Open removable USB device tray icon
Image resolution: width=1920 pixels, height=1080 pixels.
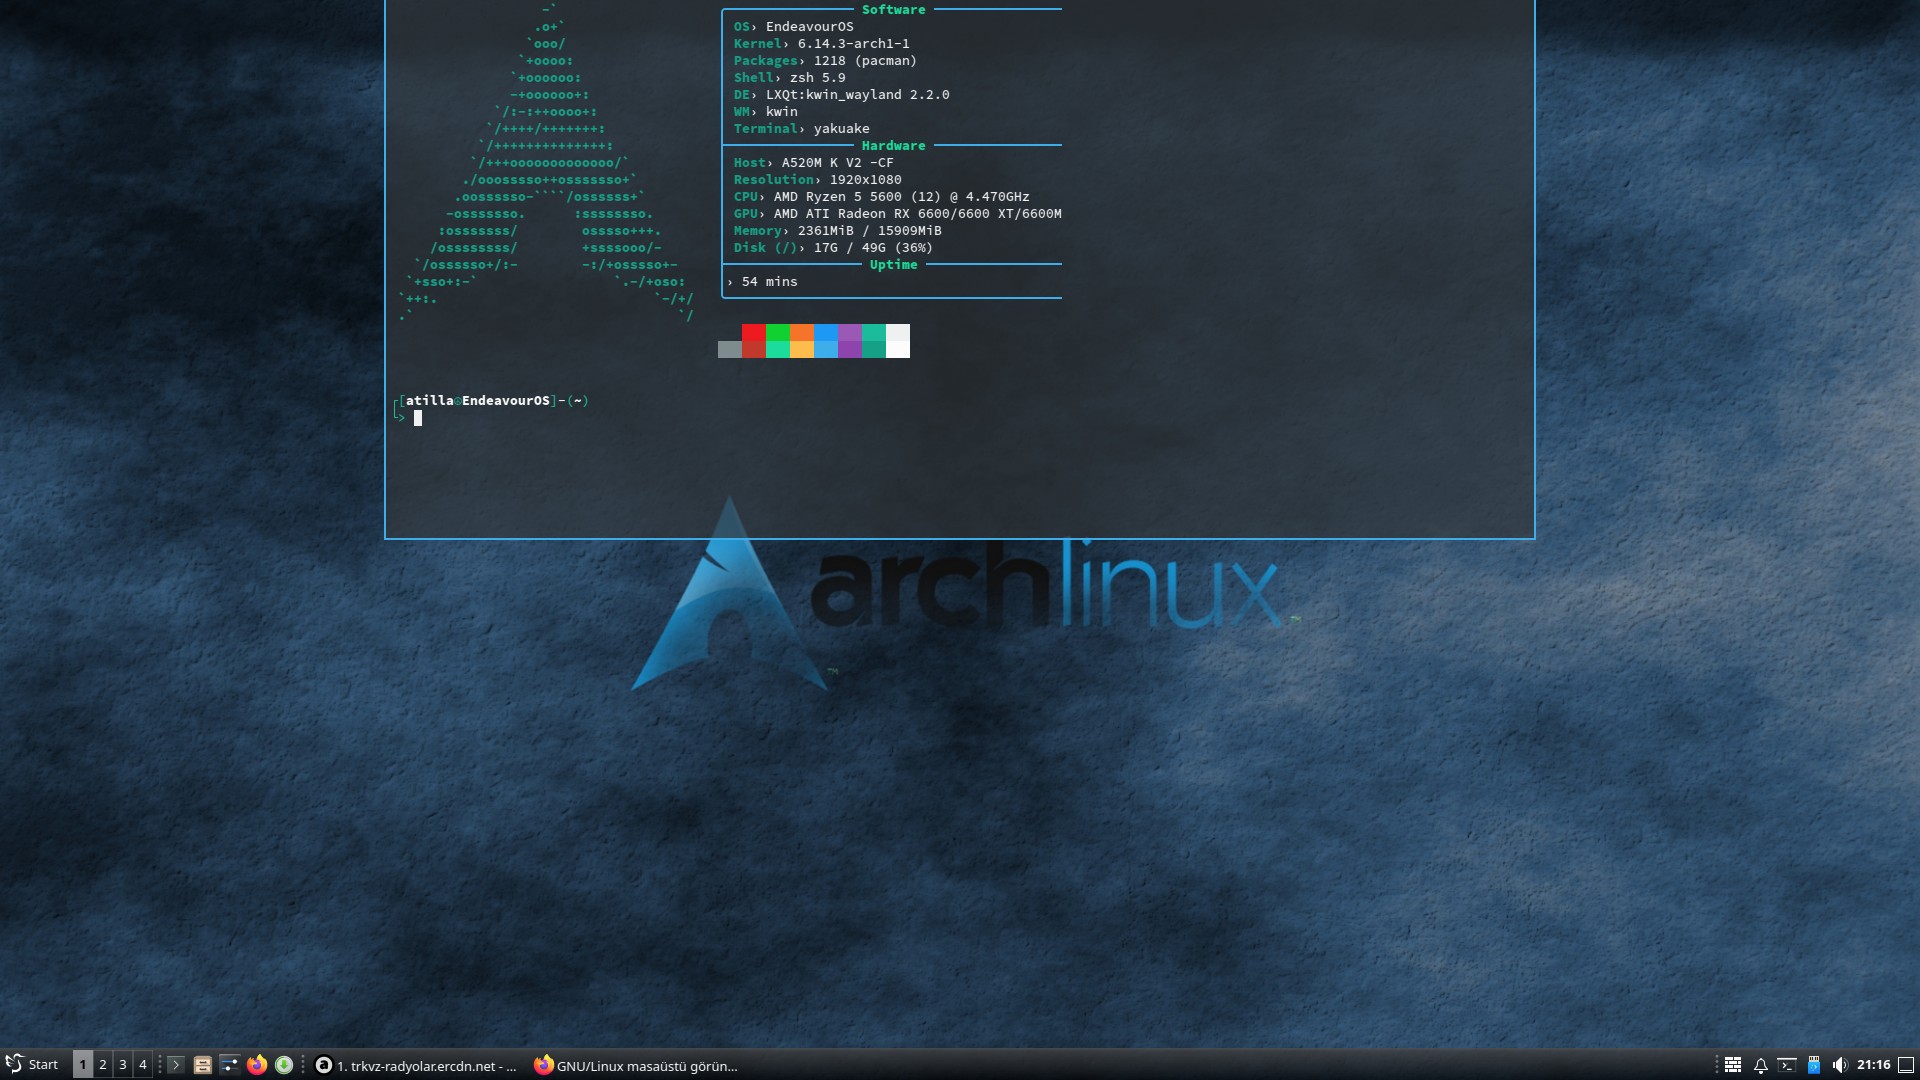click(x=1813, y=1065)
